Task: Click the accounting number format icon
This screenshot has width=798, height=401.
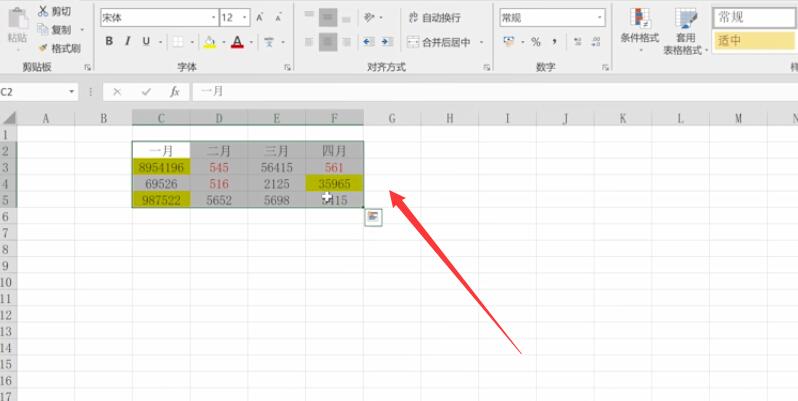Action: 509,42
